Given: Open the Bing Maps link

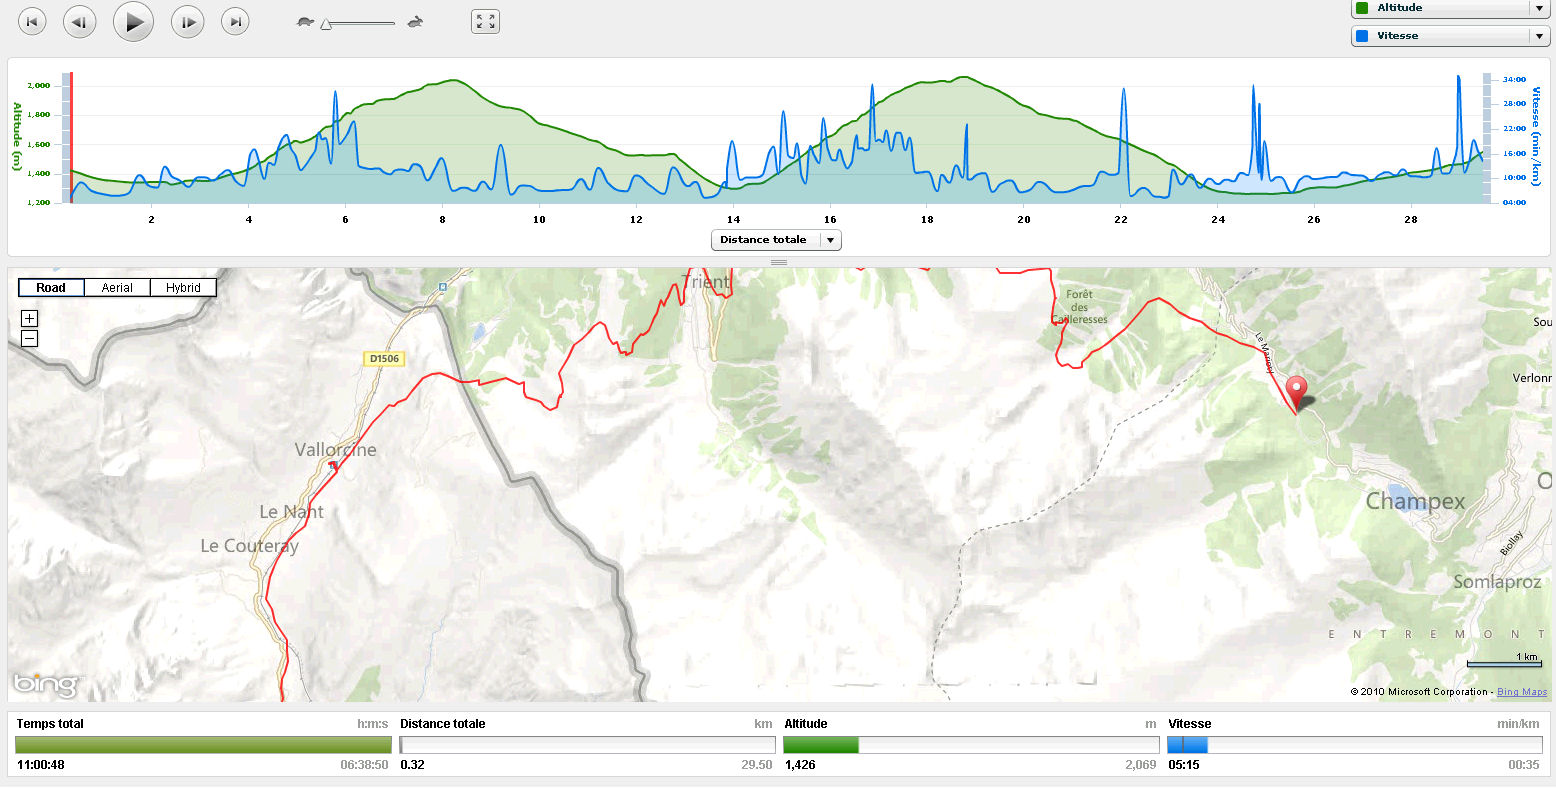Looking at the screenshot, I should point(1521,692).
